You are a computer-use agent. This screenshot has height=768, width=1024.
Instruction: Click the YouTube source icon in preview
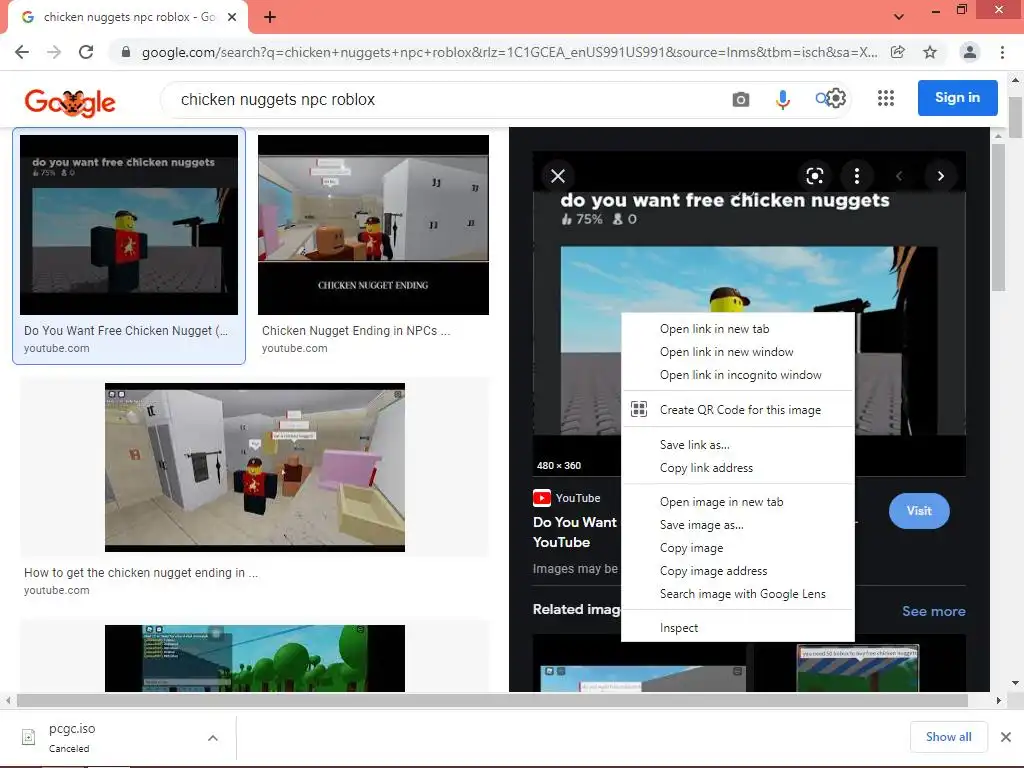[542, 498]
